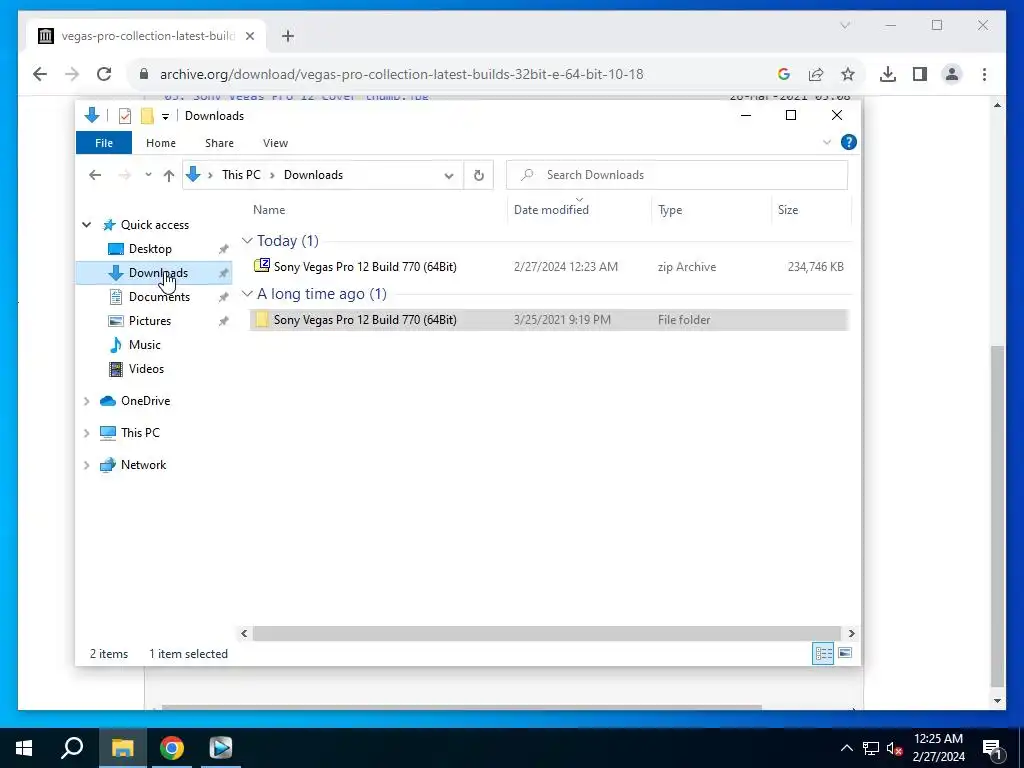Viewport: 1024px width, 768px height.
Task: Open Documents in navigation pane
Action: pos(159,297)
